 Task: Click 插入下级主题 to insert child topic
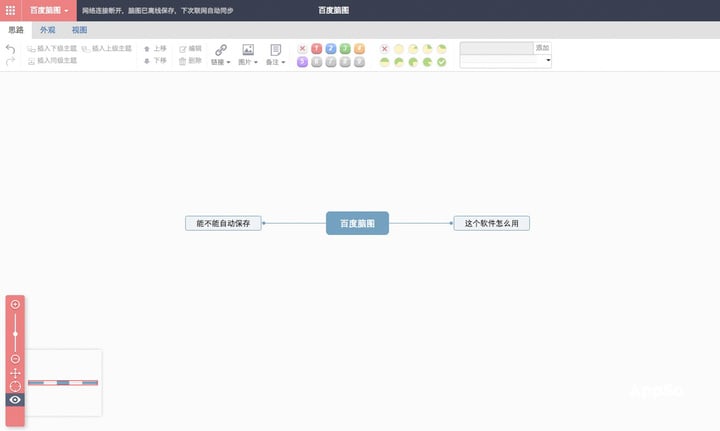[52, 48]
